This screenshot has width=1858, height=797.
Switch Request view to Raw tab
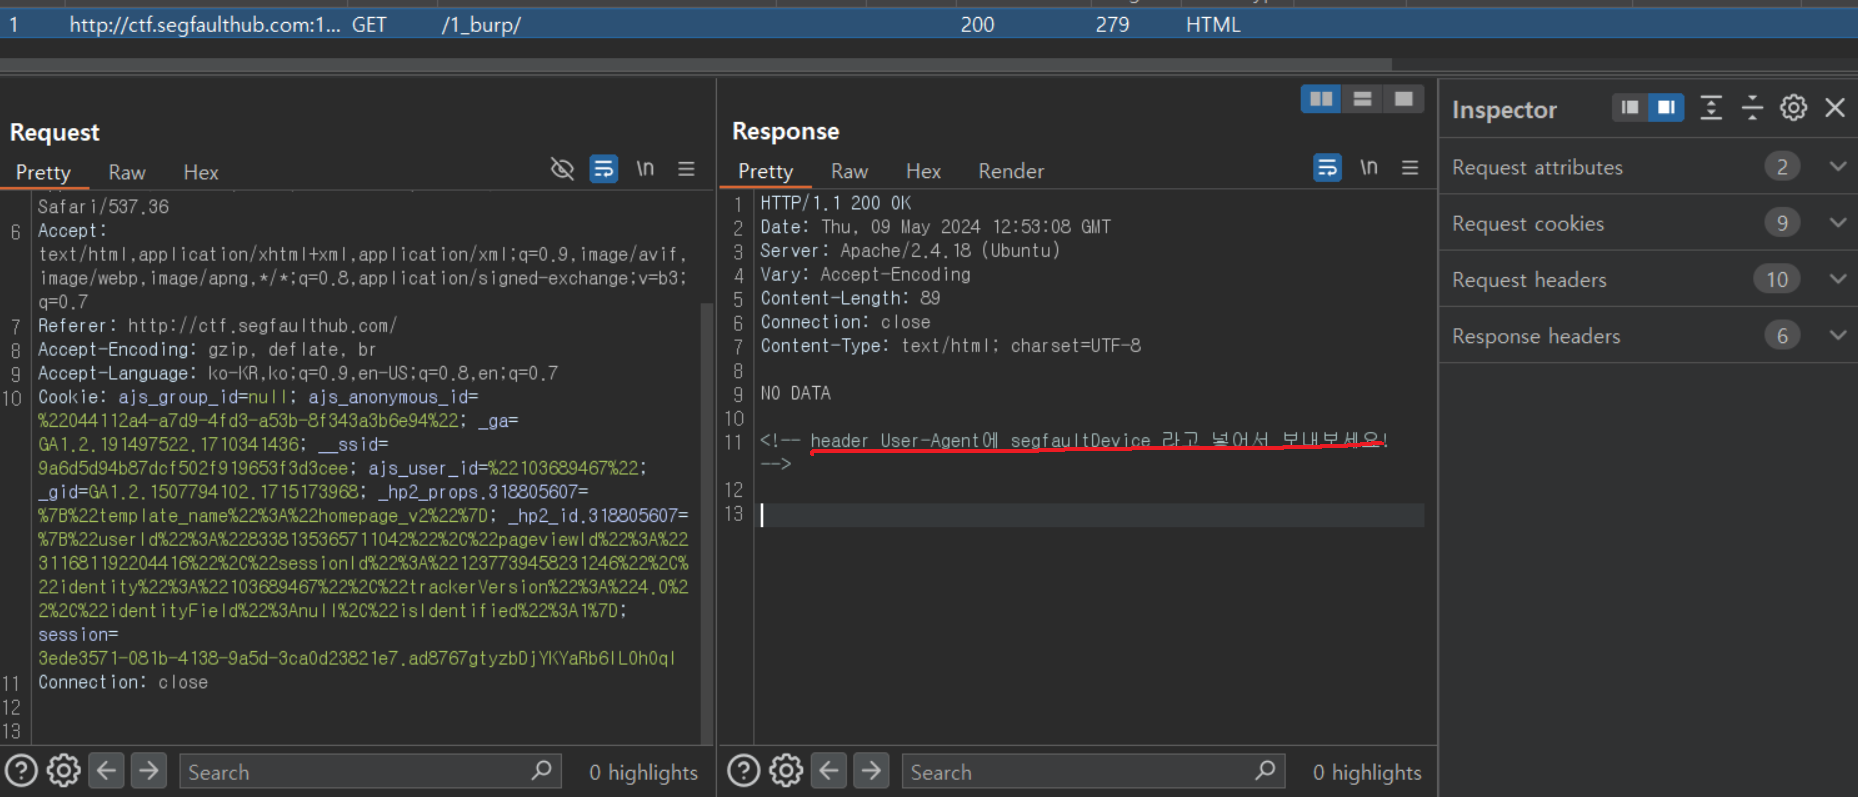pyautogui.click(x=127, y=172)
